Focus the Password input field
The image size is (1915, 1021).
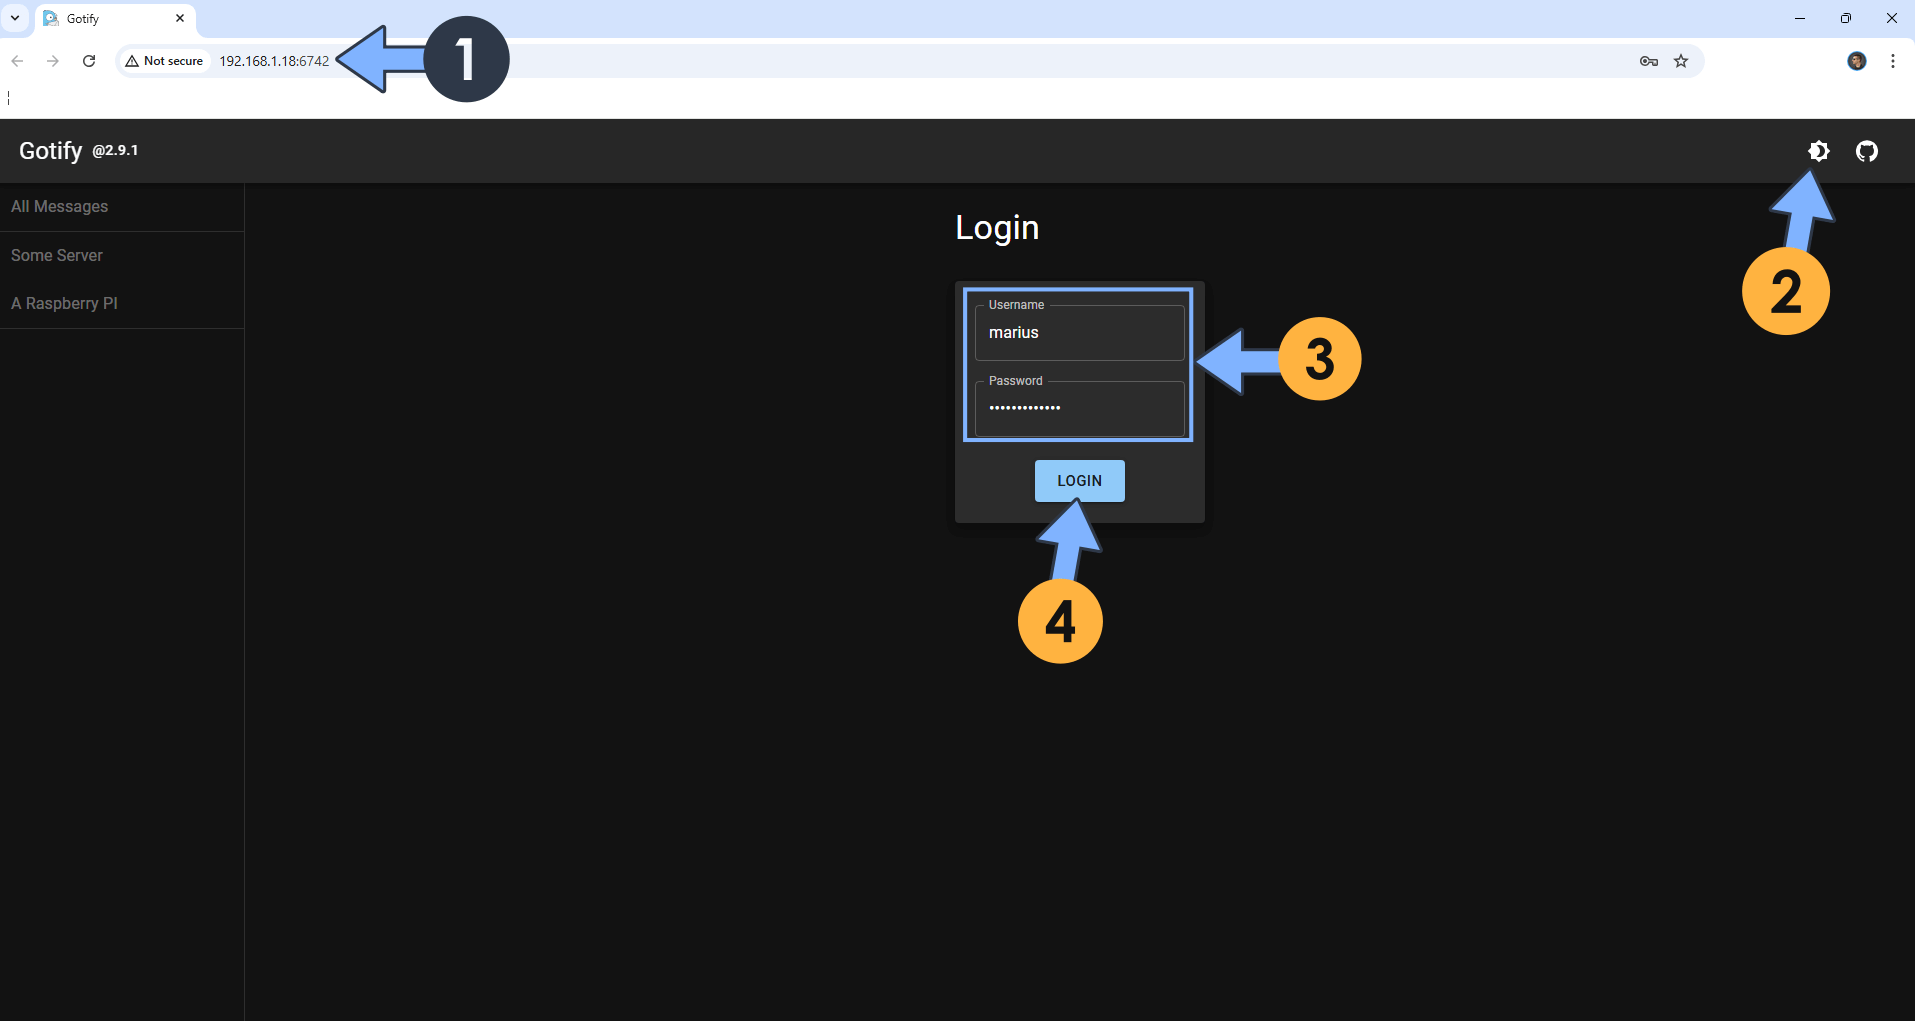tap(1079, 408)
